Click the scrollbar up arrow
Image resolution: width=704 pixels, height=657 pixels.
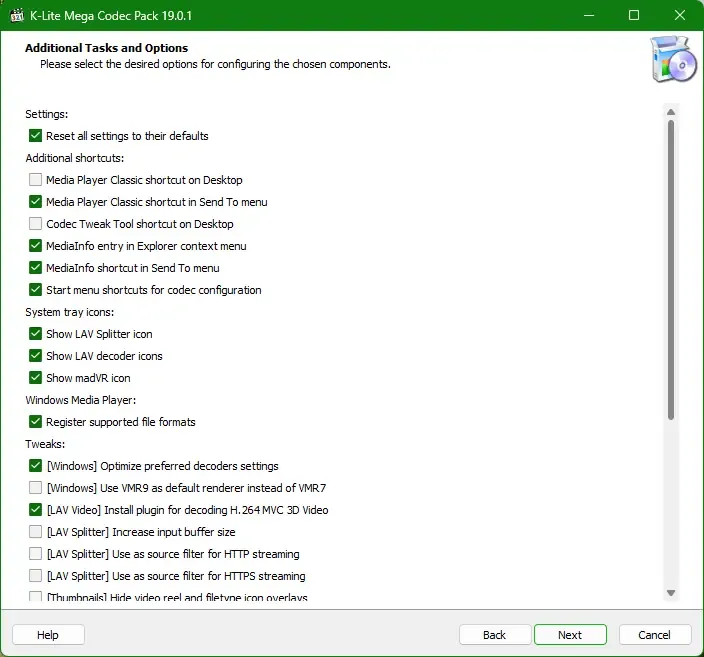(x=671, y=112)
